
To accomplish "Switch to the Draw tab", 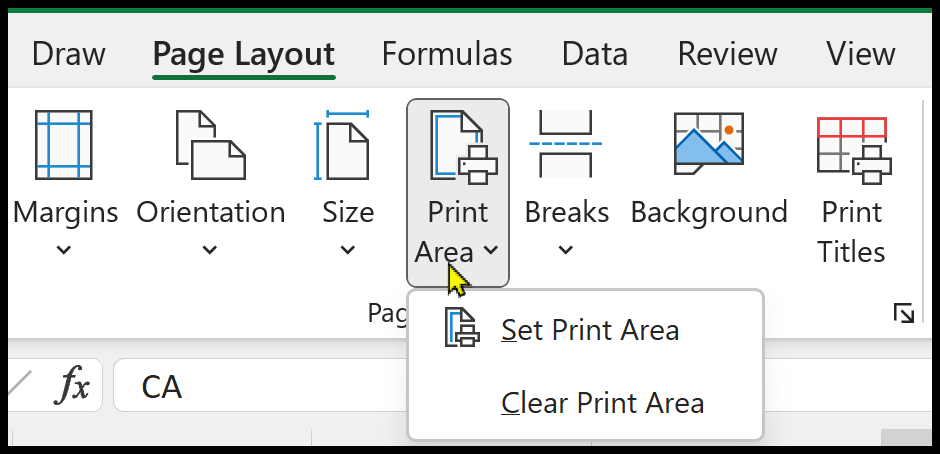I will tap(68, 54).
